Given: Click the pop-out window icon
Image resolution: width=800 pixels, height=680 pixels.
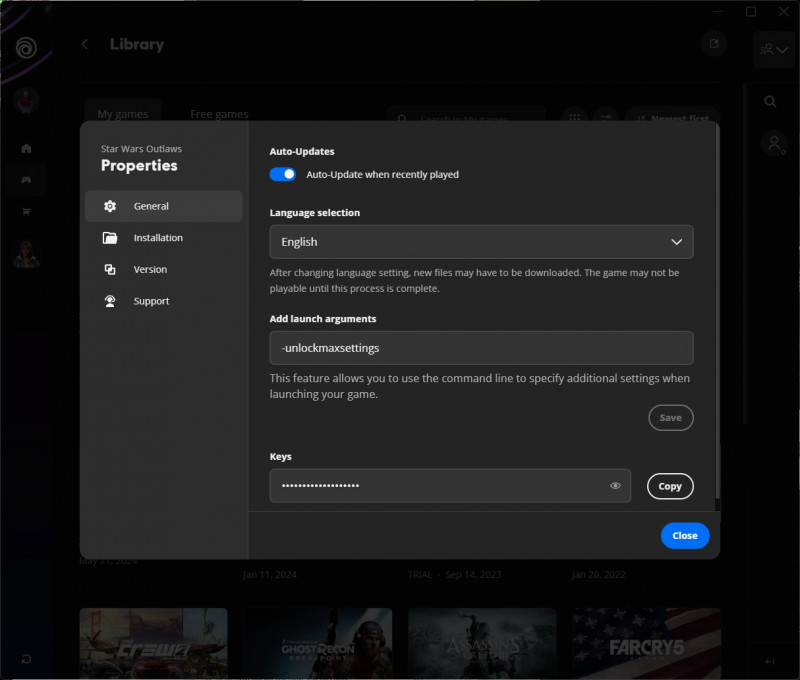Looking at the screenshot, I should coord(714,44).
